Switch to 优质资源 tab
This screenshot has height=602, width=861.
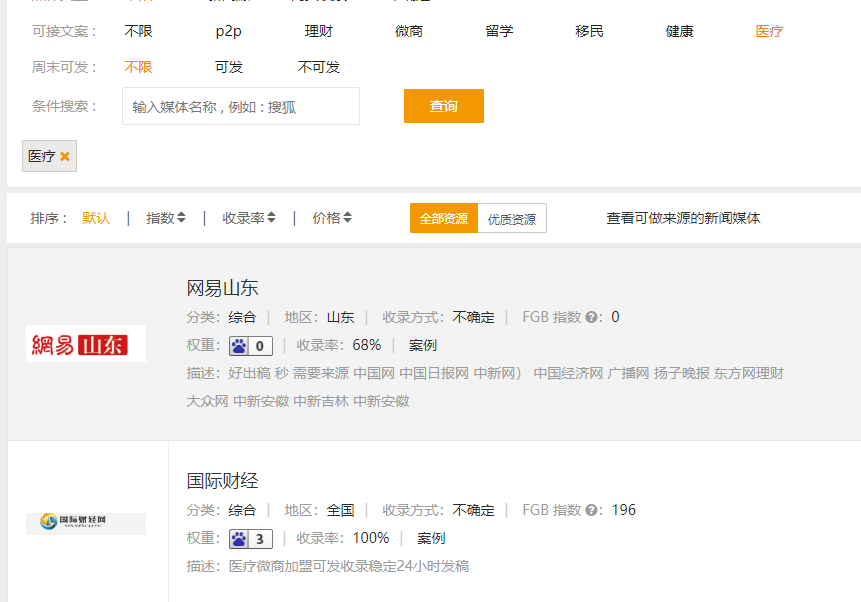(512, 218)
